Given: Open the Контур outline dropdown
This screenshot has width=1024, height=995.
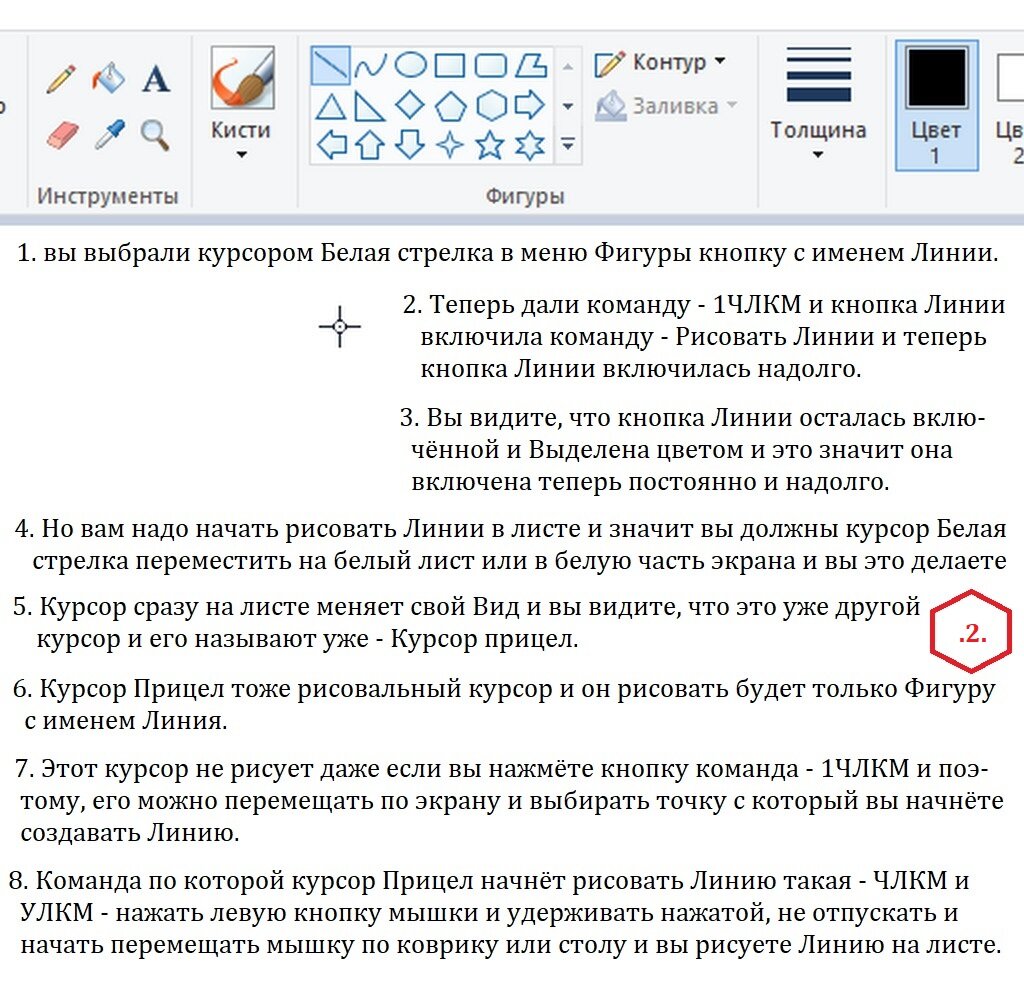Looking at the screenshot, I should pos(661,63).
